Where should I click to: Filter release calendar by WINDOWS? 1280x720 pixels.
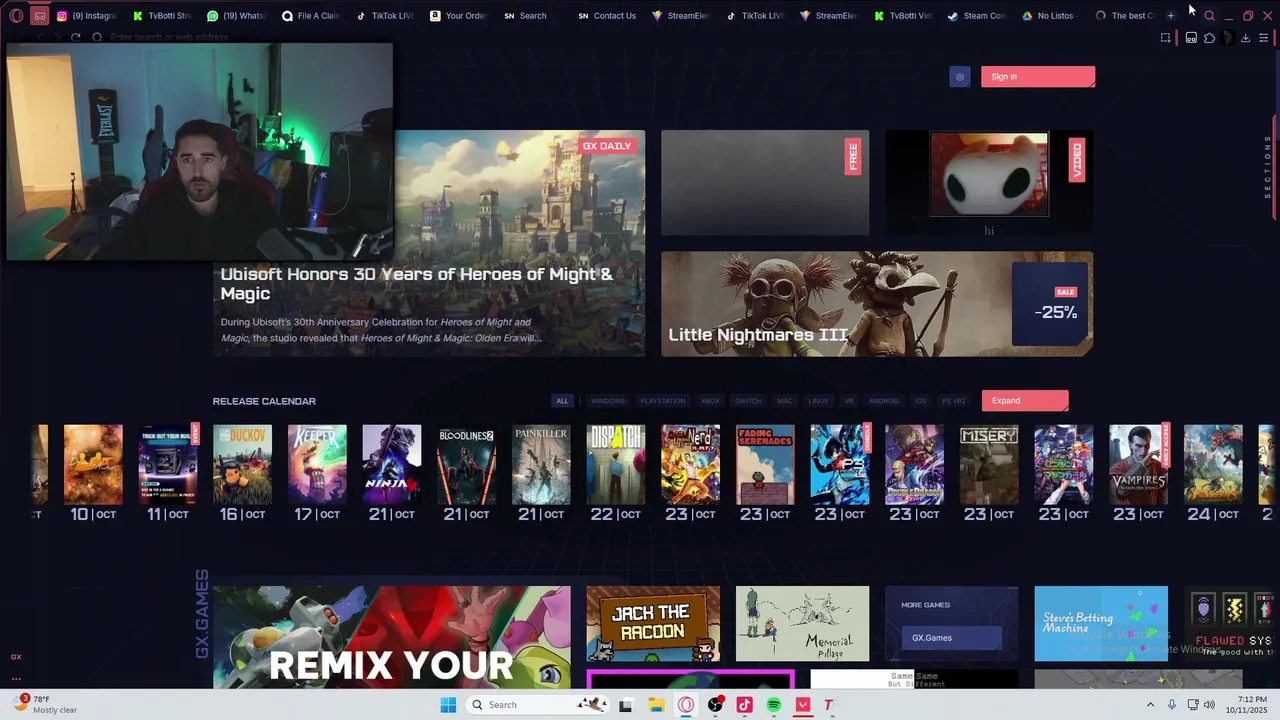[607, 401]
